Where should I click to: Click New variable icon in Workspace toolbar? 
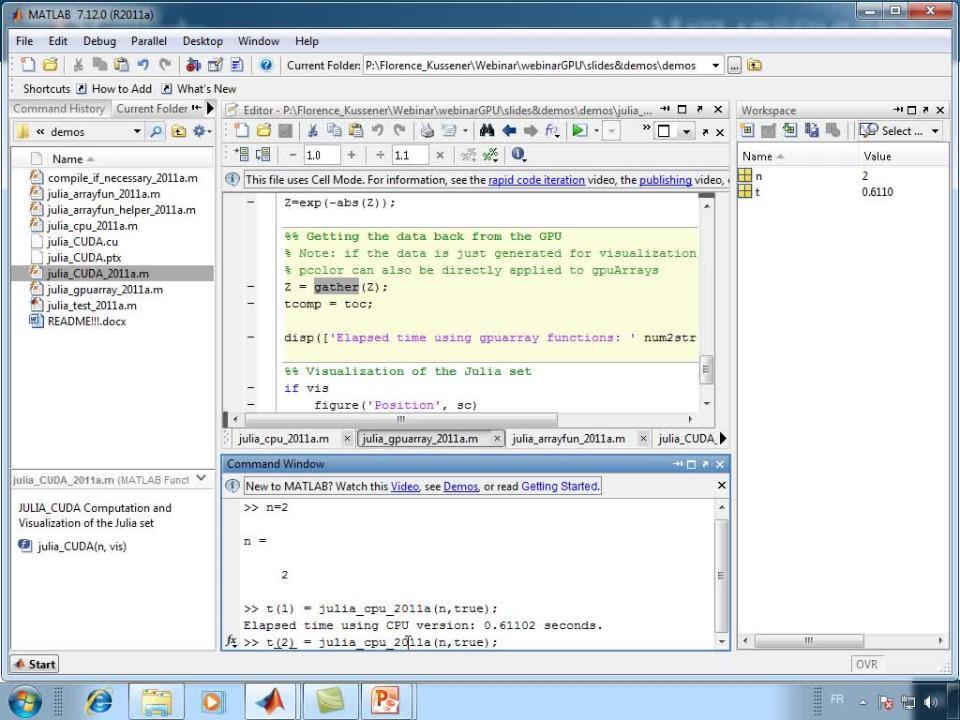click(747, 130)
